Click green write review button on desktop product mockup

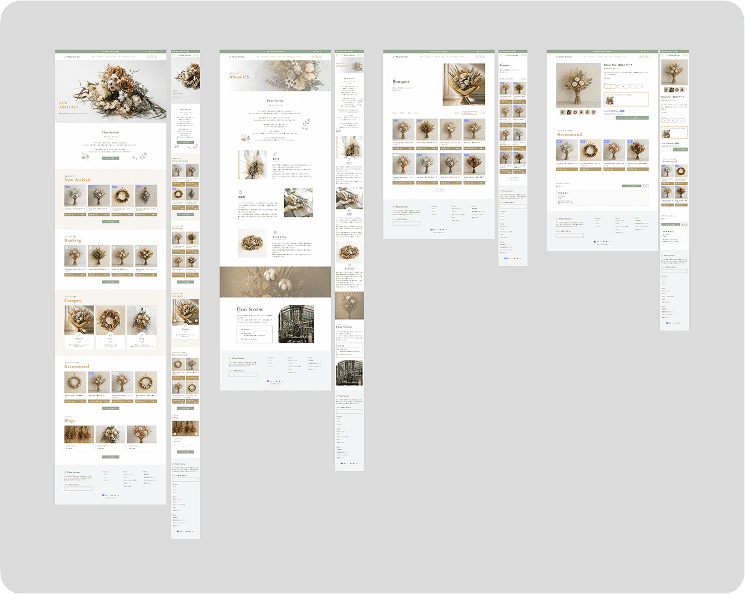[x=632, y=186]
